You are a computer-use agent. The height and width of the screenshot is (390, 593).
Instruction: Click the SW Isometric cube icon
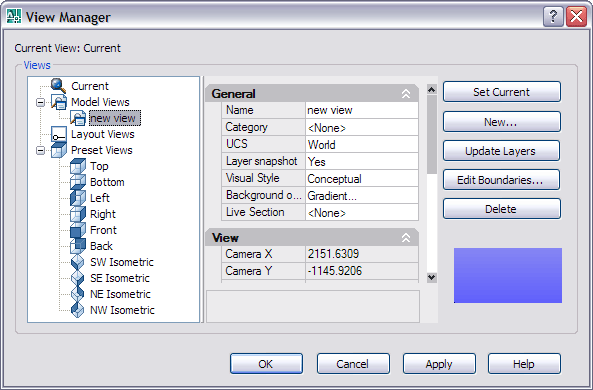78,262
